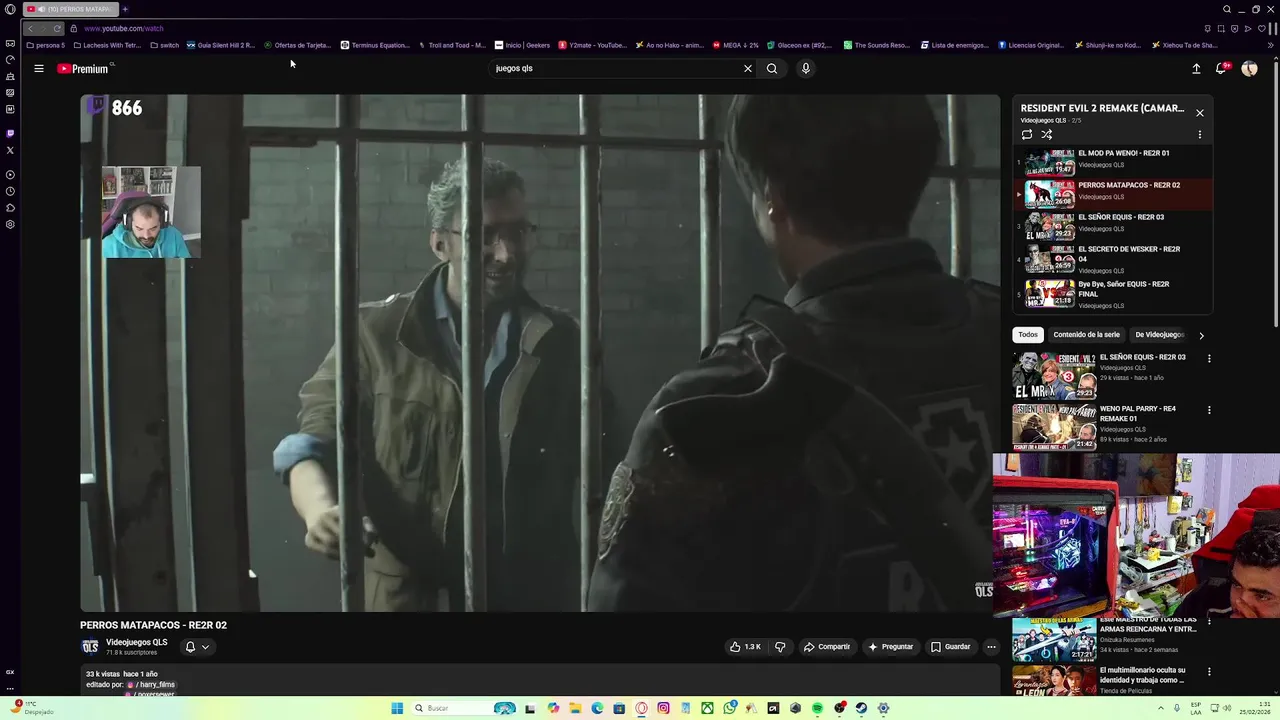The width and height of the screenshot is (1280, 720).
Task: Open the browser tab search magnifier
Action: [x=1227, y=9]
